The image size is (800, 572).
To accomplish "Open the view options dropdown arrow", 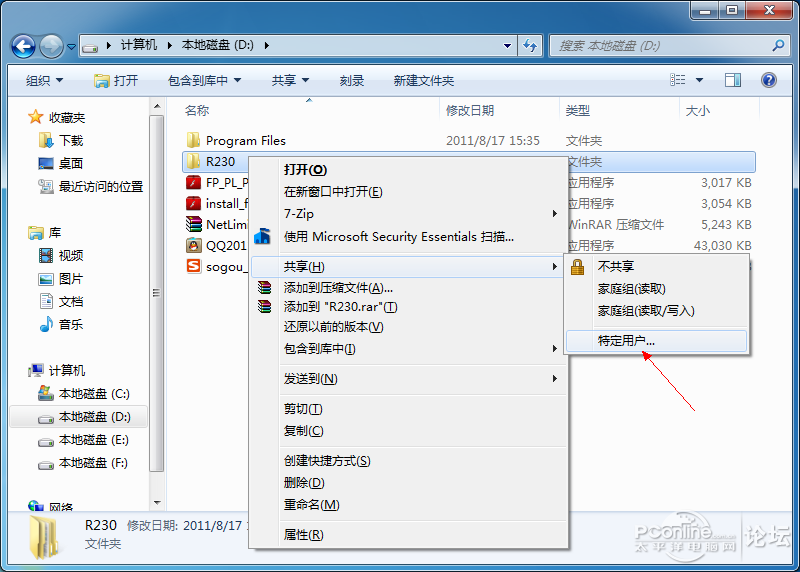I will click(x=699, y=80).
